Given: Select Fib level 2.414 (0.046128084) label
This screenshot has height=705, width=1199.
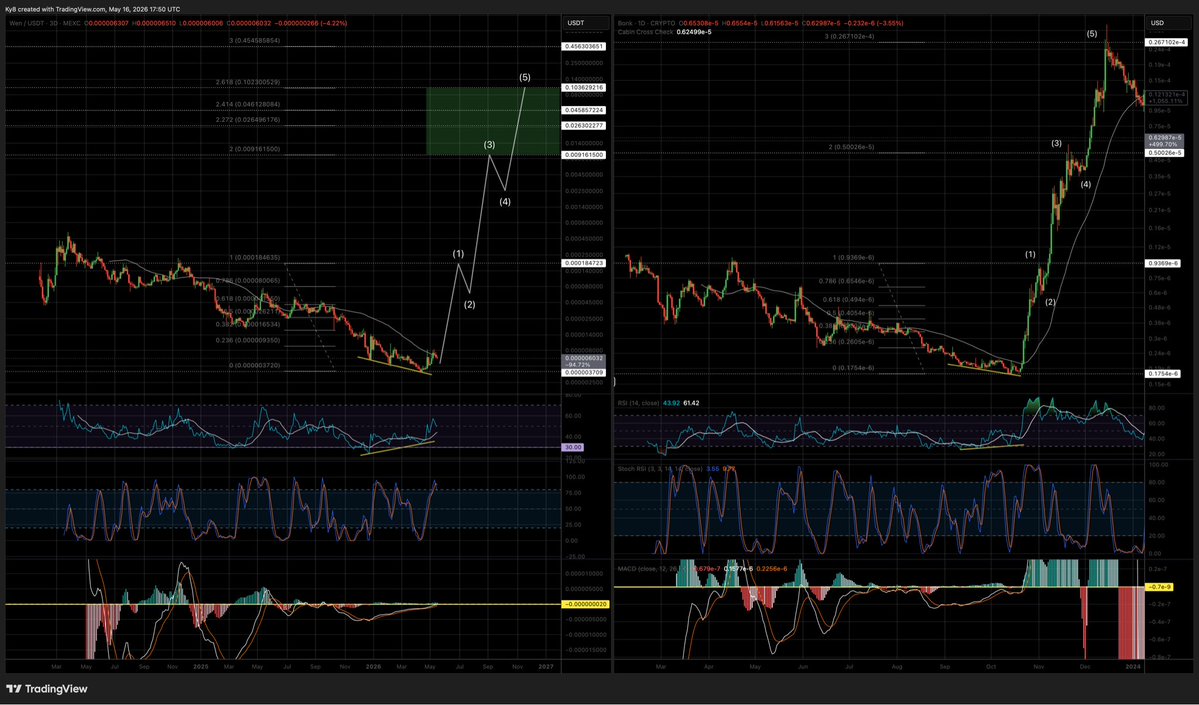Looking at the screenshot, I should click(248, 104).
